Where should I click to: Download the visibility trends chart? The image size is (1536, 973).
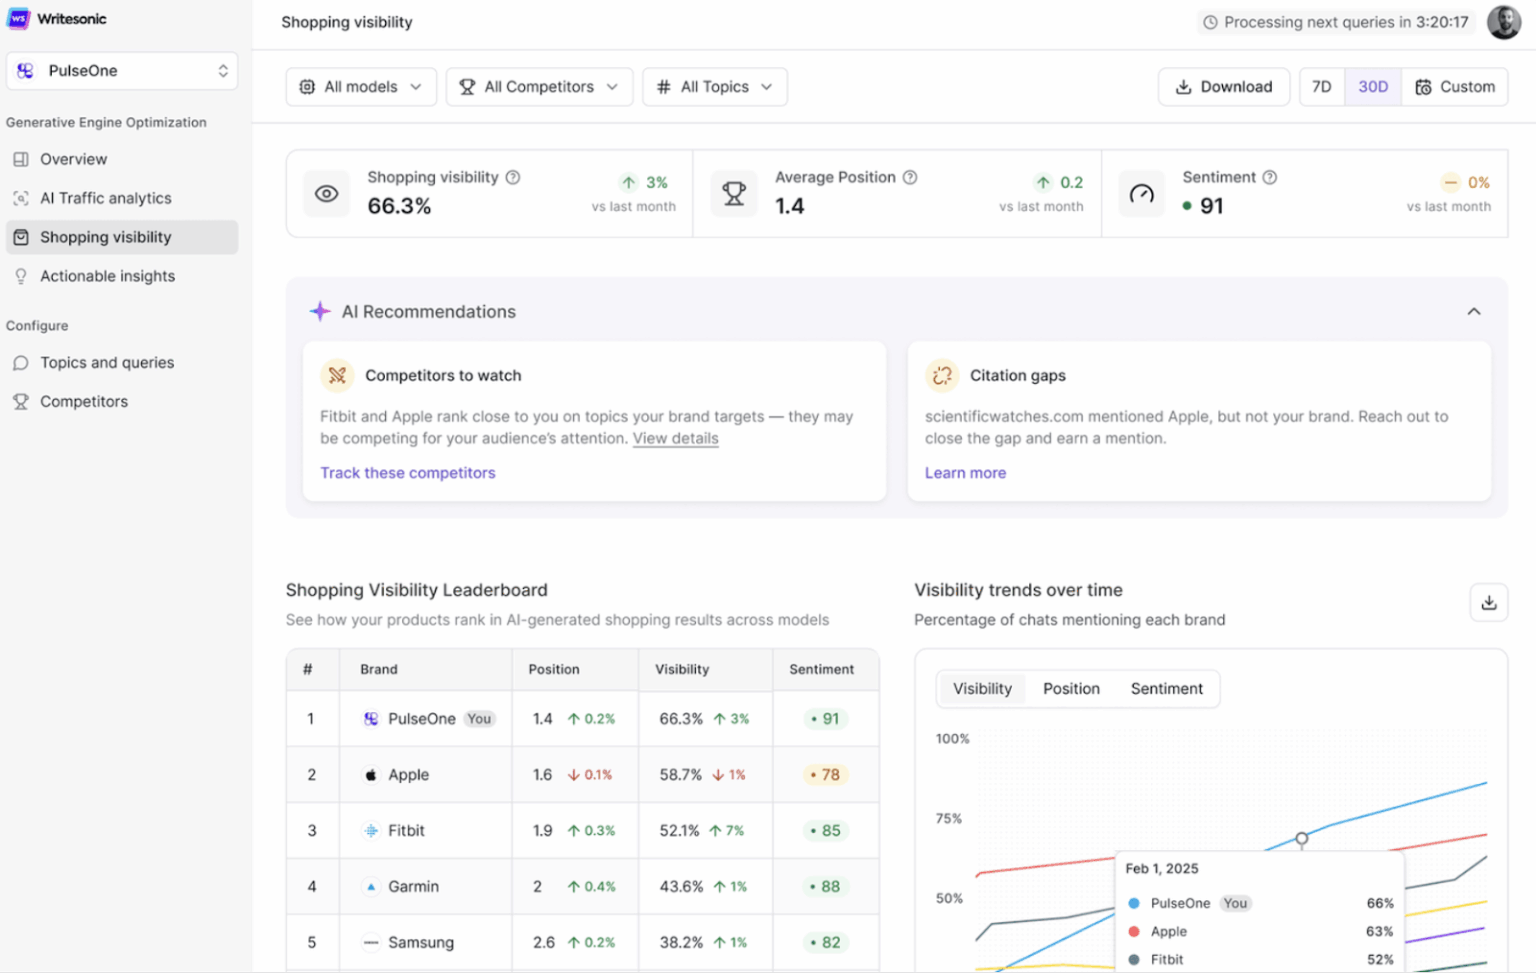[x=1489, y=602]
